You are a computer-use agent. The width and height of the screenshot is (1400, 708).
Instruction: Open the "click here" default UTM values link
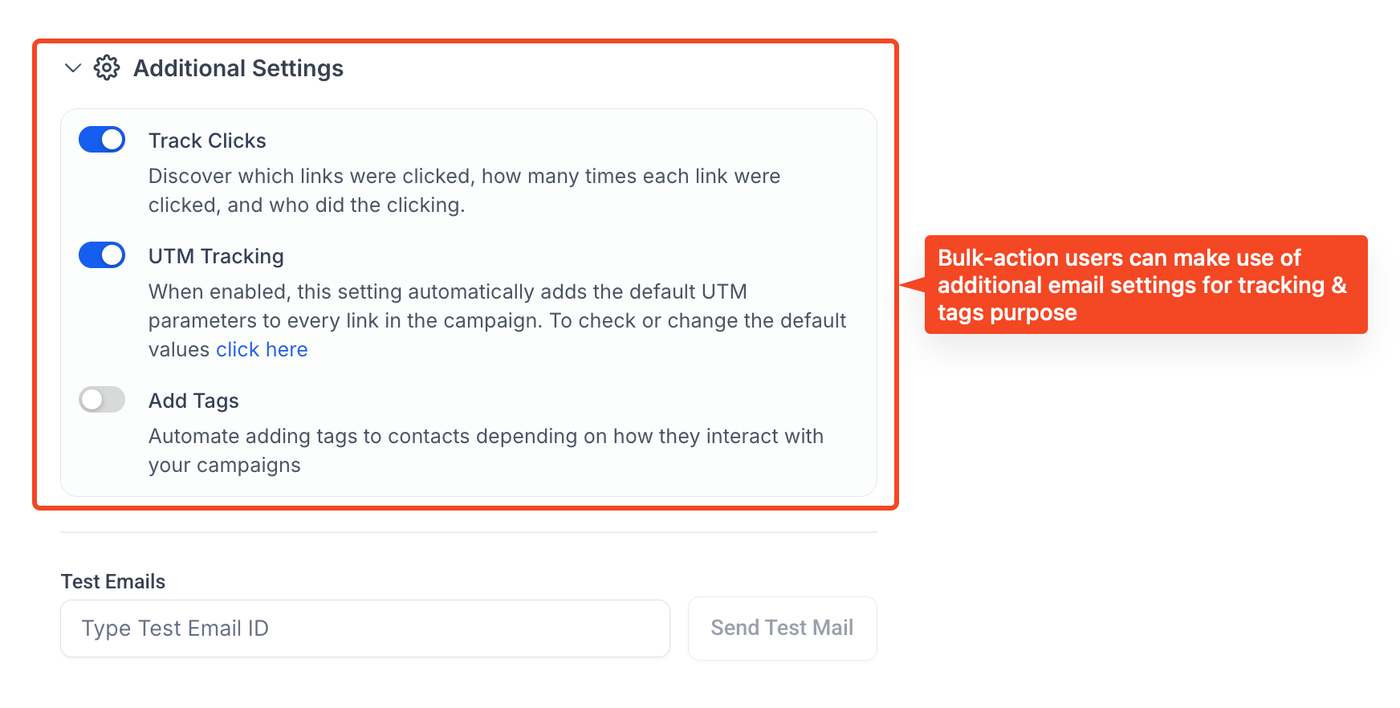(262, 350)
